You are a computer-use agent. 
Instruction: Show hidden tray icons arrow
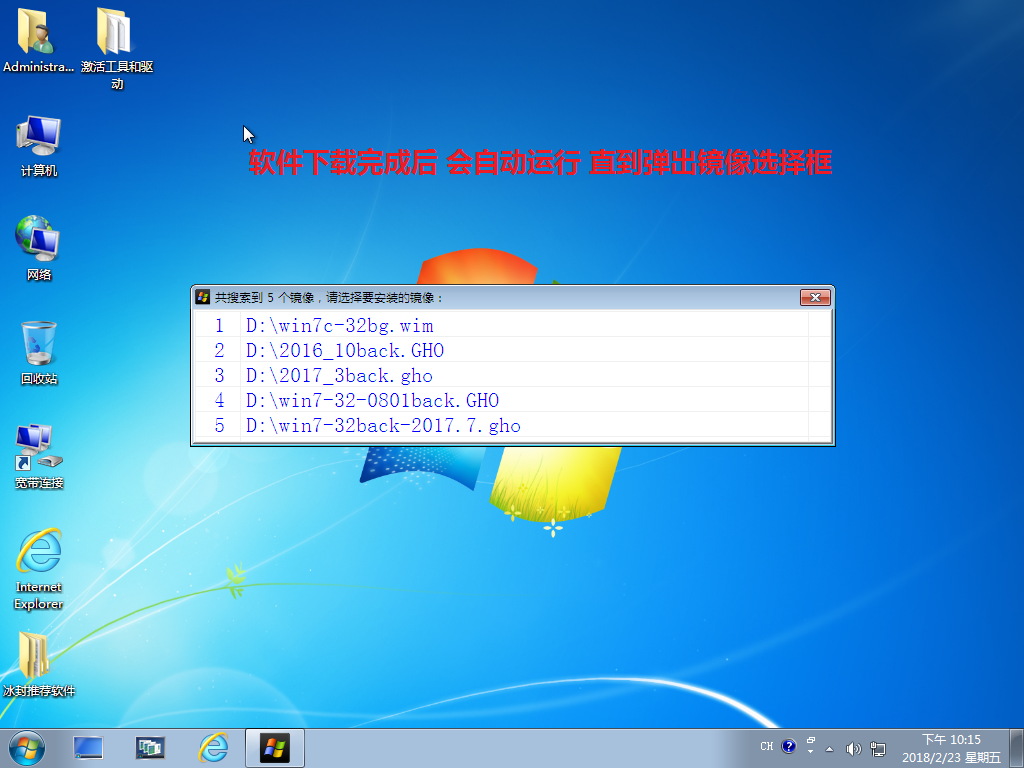[x=829, y=748]
